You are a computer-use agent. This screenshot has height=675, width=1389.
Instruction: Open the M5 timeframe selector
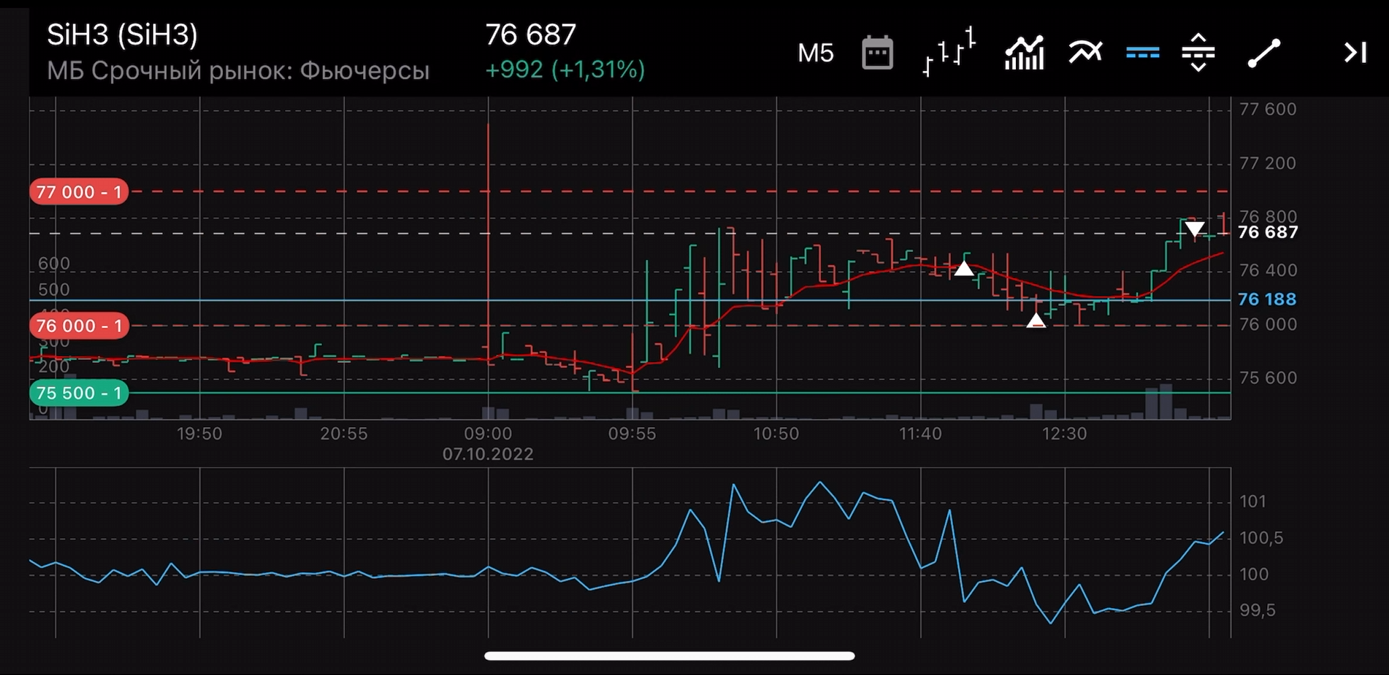(x=815, y=53)
